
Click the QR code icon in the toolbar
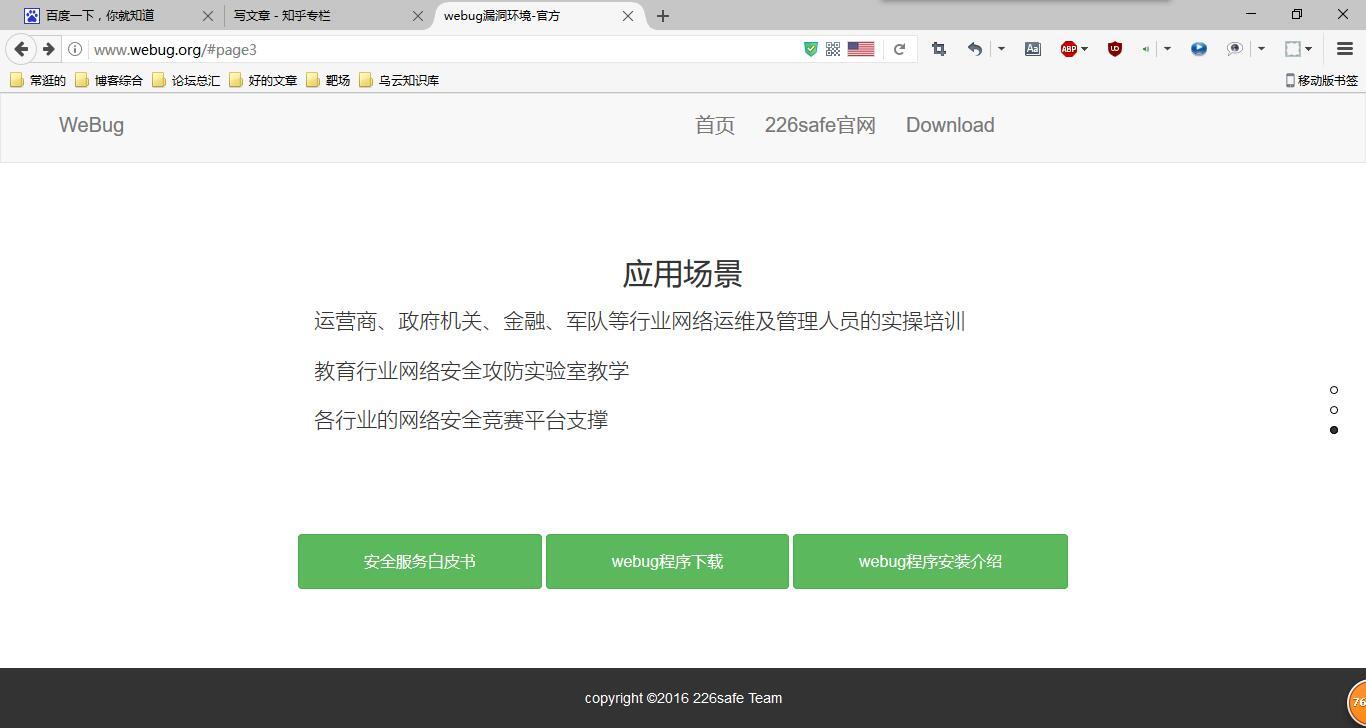point(832,48)
